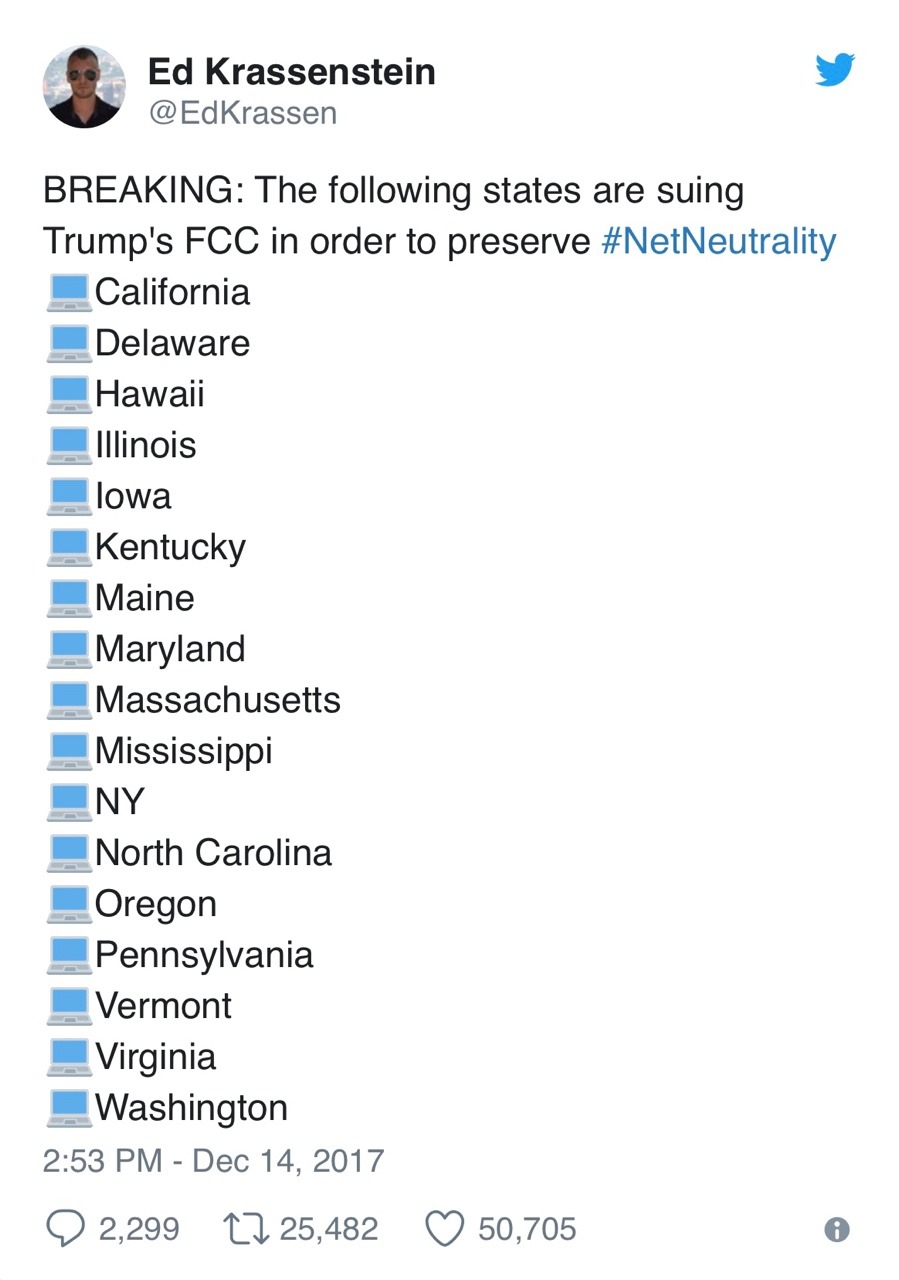899x1280 pixels.
Task: Click the NY list entry
Action: tap(120, 802)
